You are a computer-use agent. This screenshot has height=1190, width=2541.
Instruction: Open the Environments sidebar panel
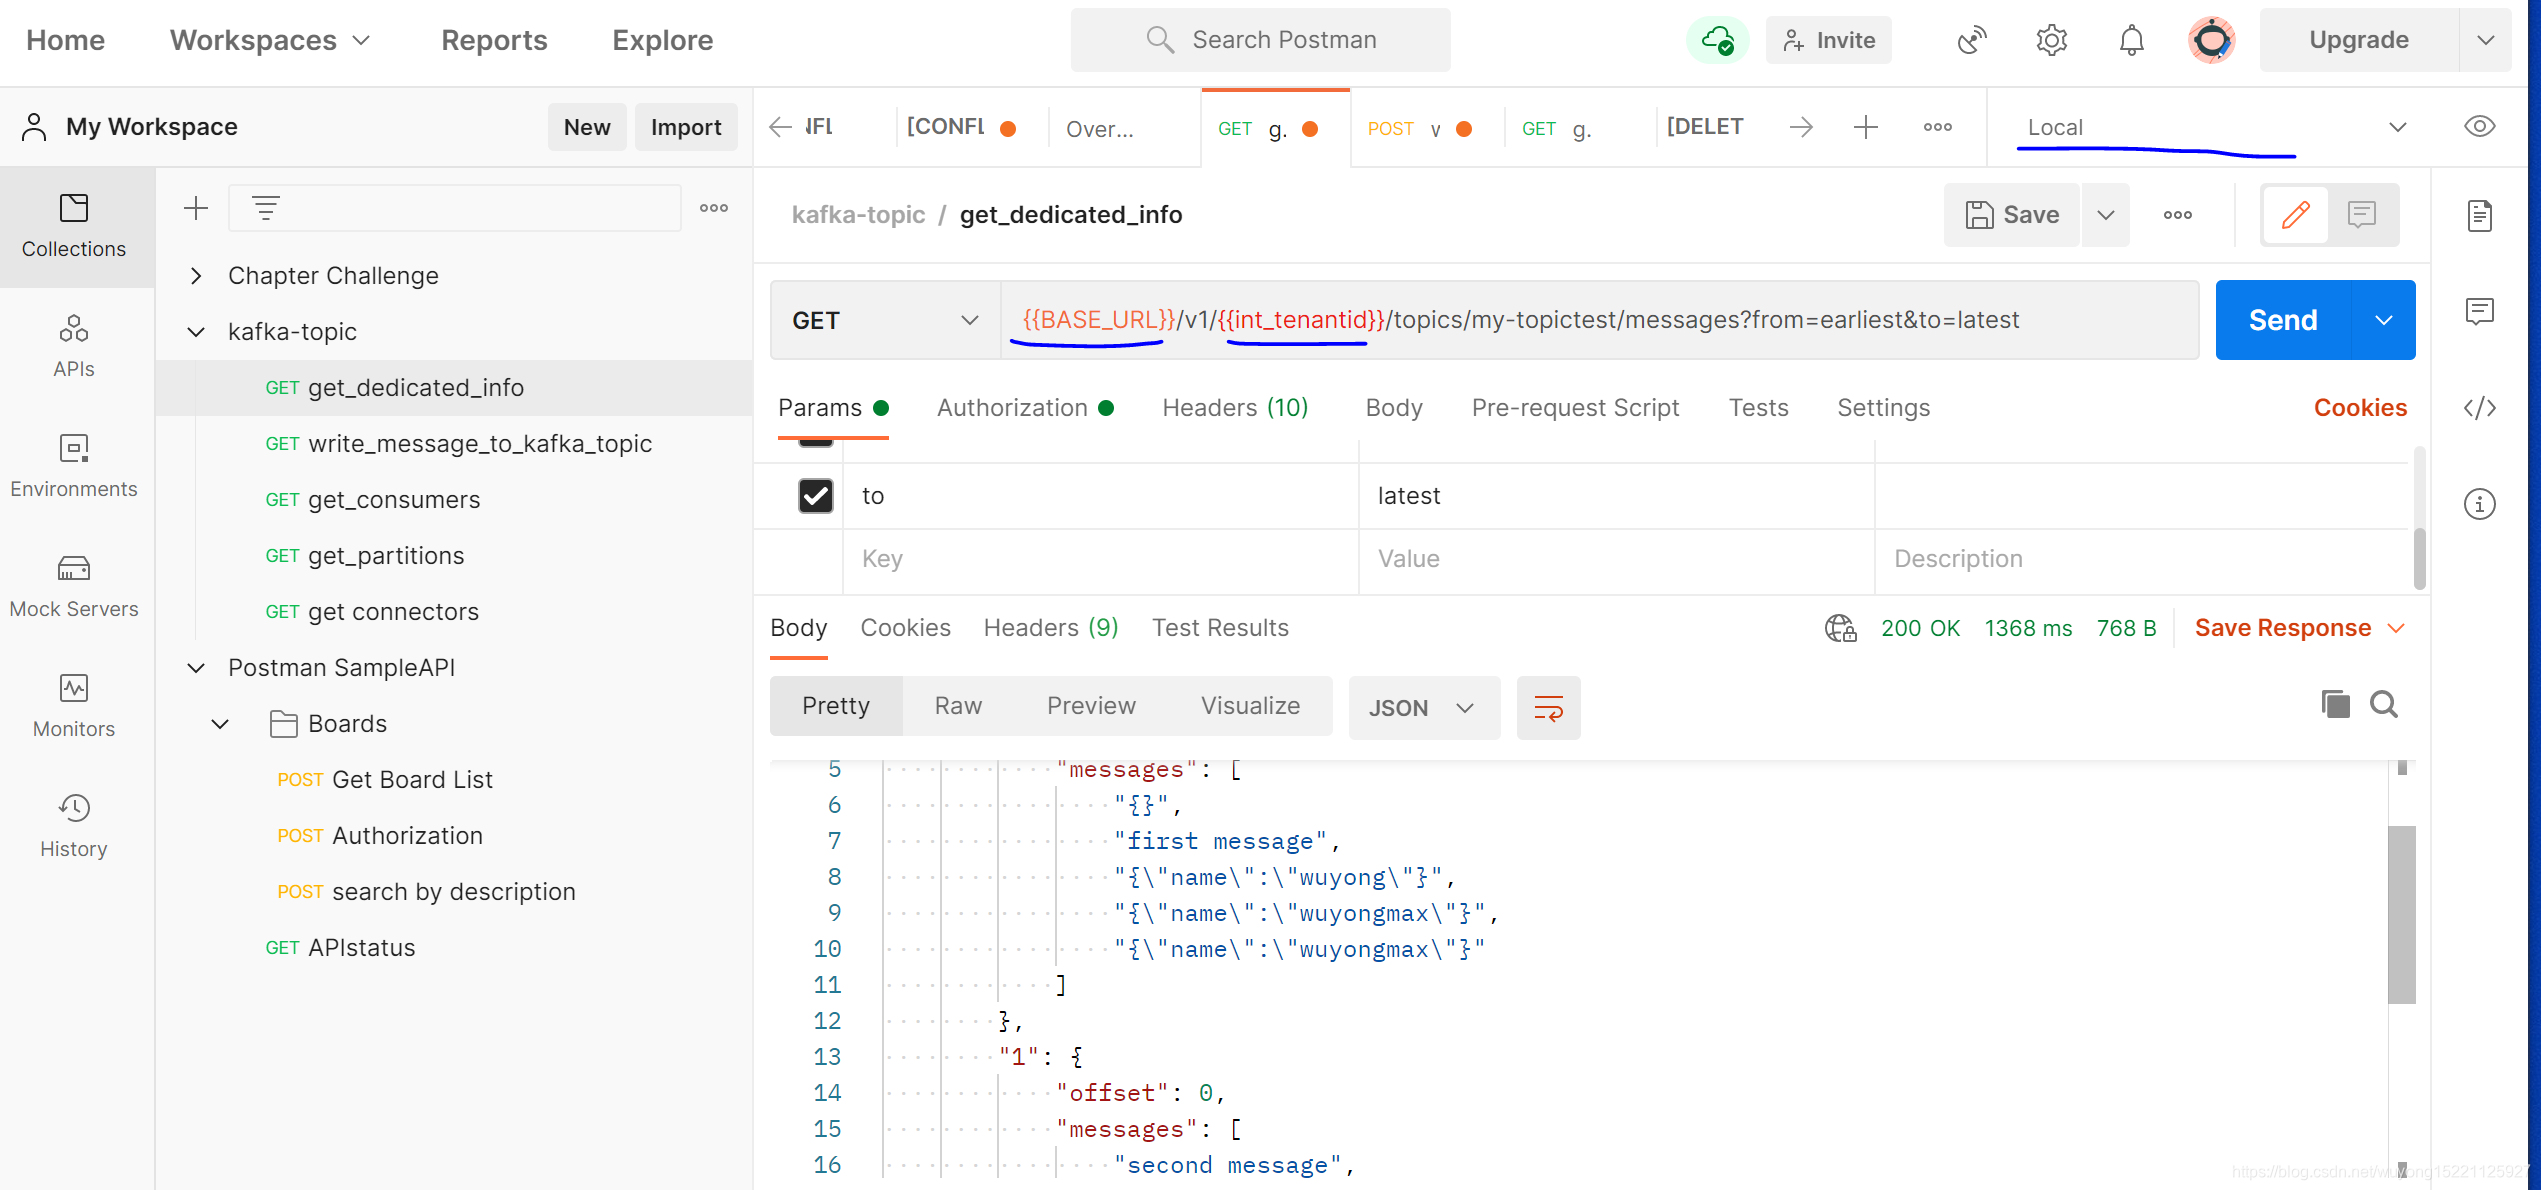pos(74,466)
